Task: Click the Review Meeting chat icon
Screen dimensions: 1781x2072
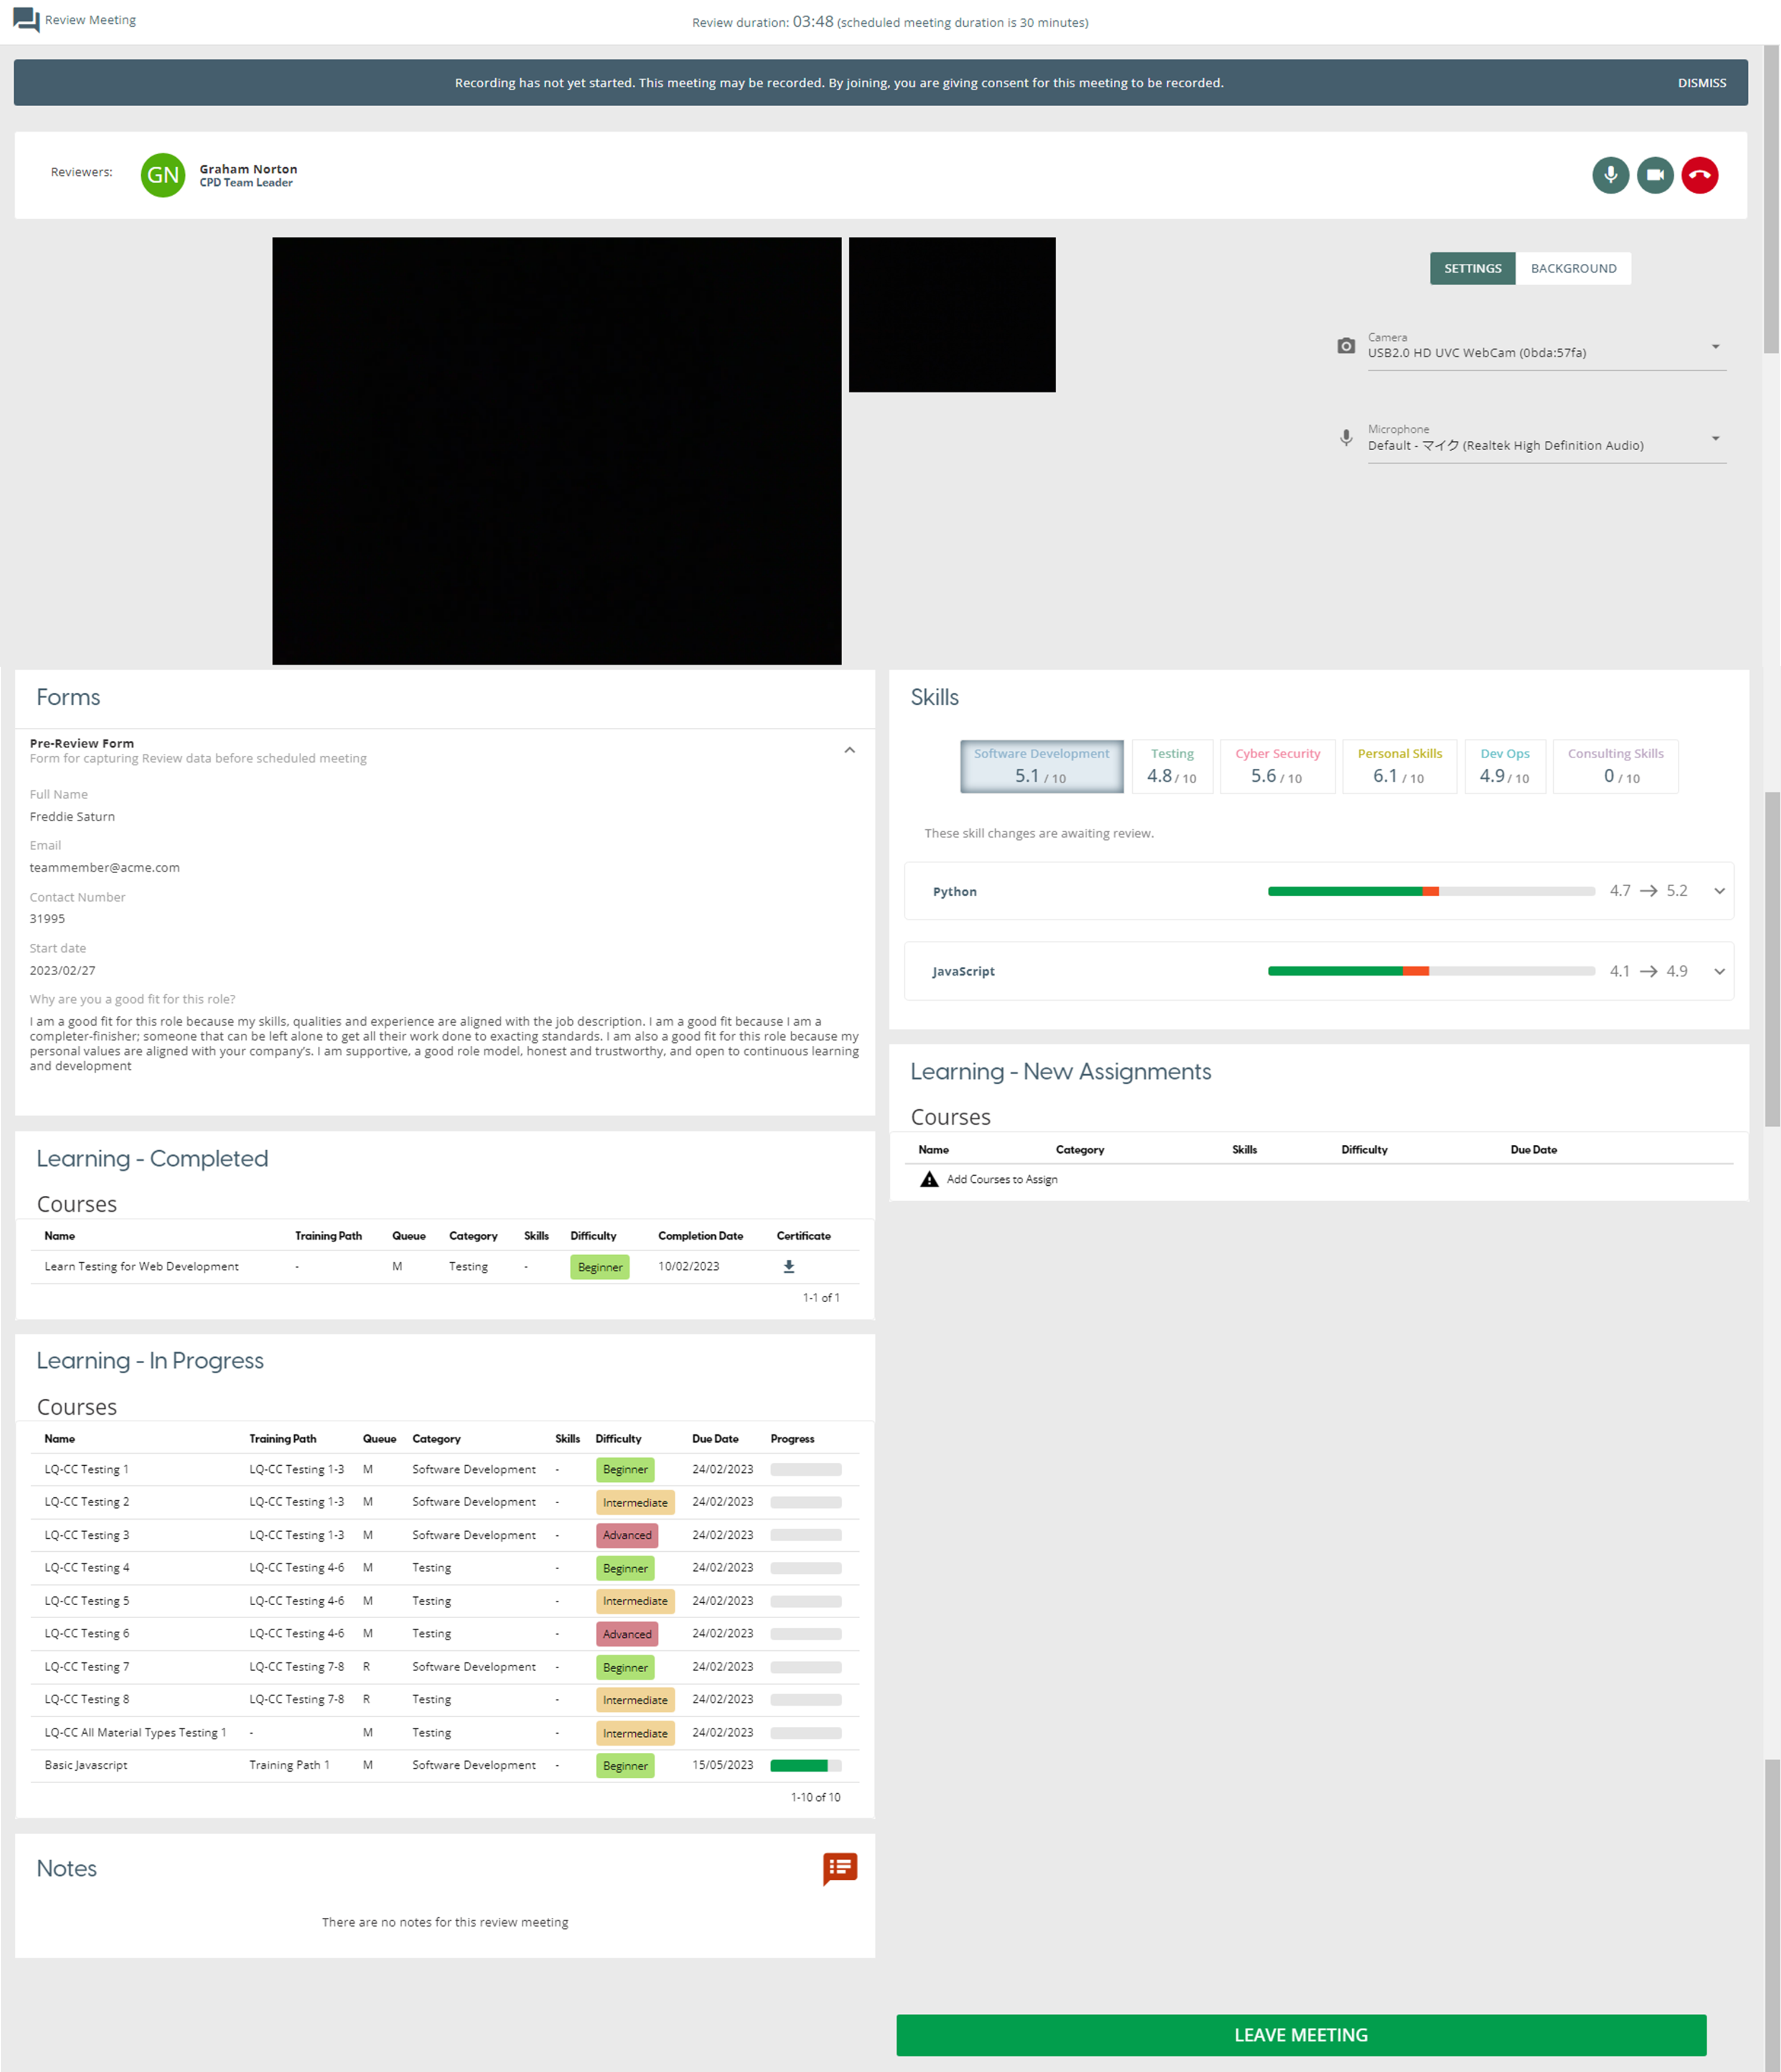Action: point(26,20)
